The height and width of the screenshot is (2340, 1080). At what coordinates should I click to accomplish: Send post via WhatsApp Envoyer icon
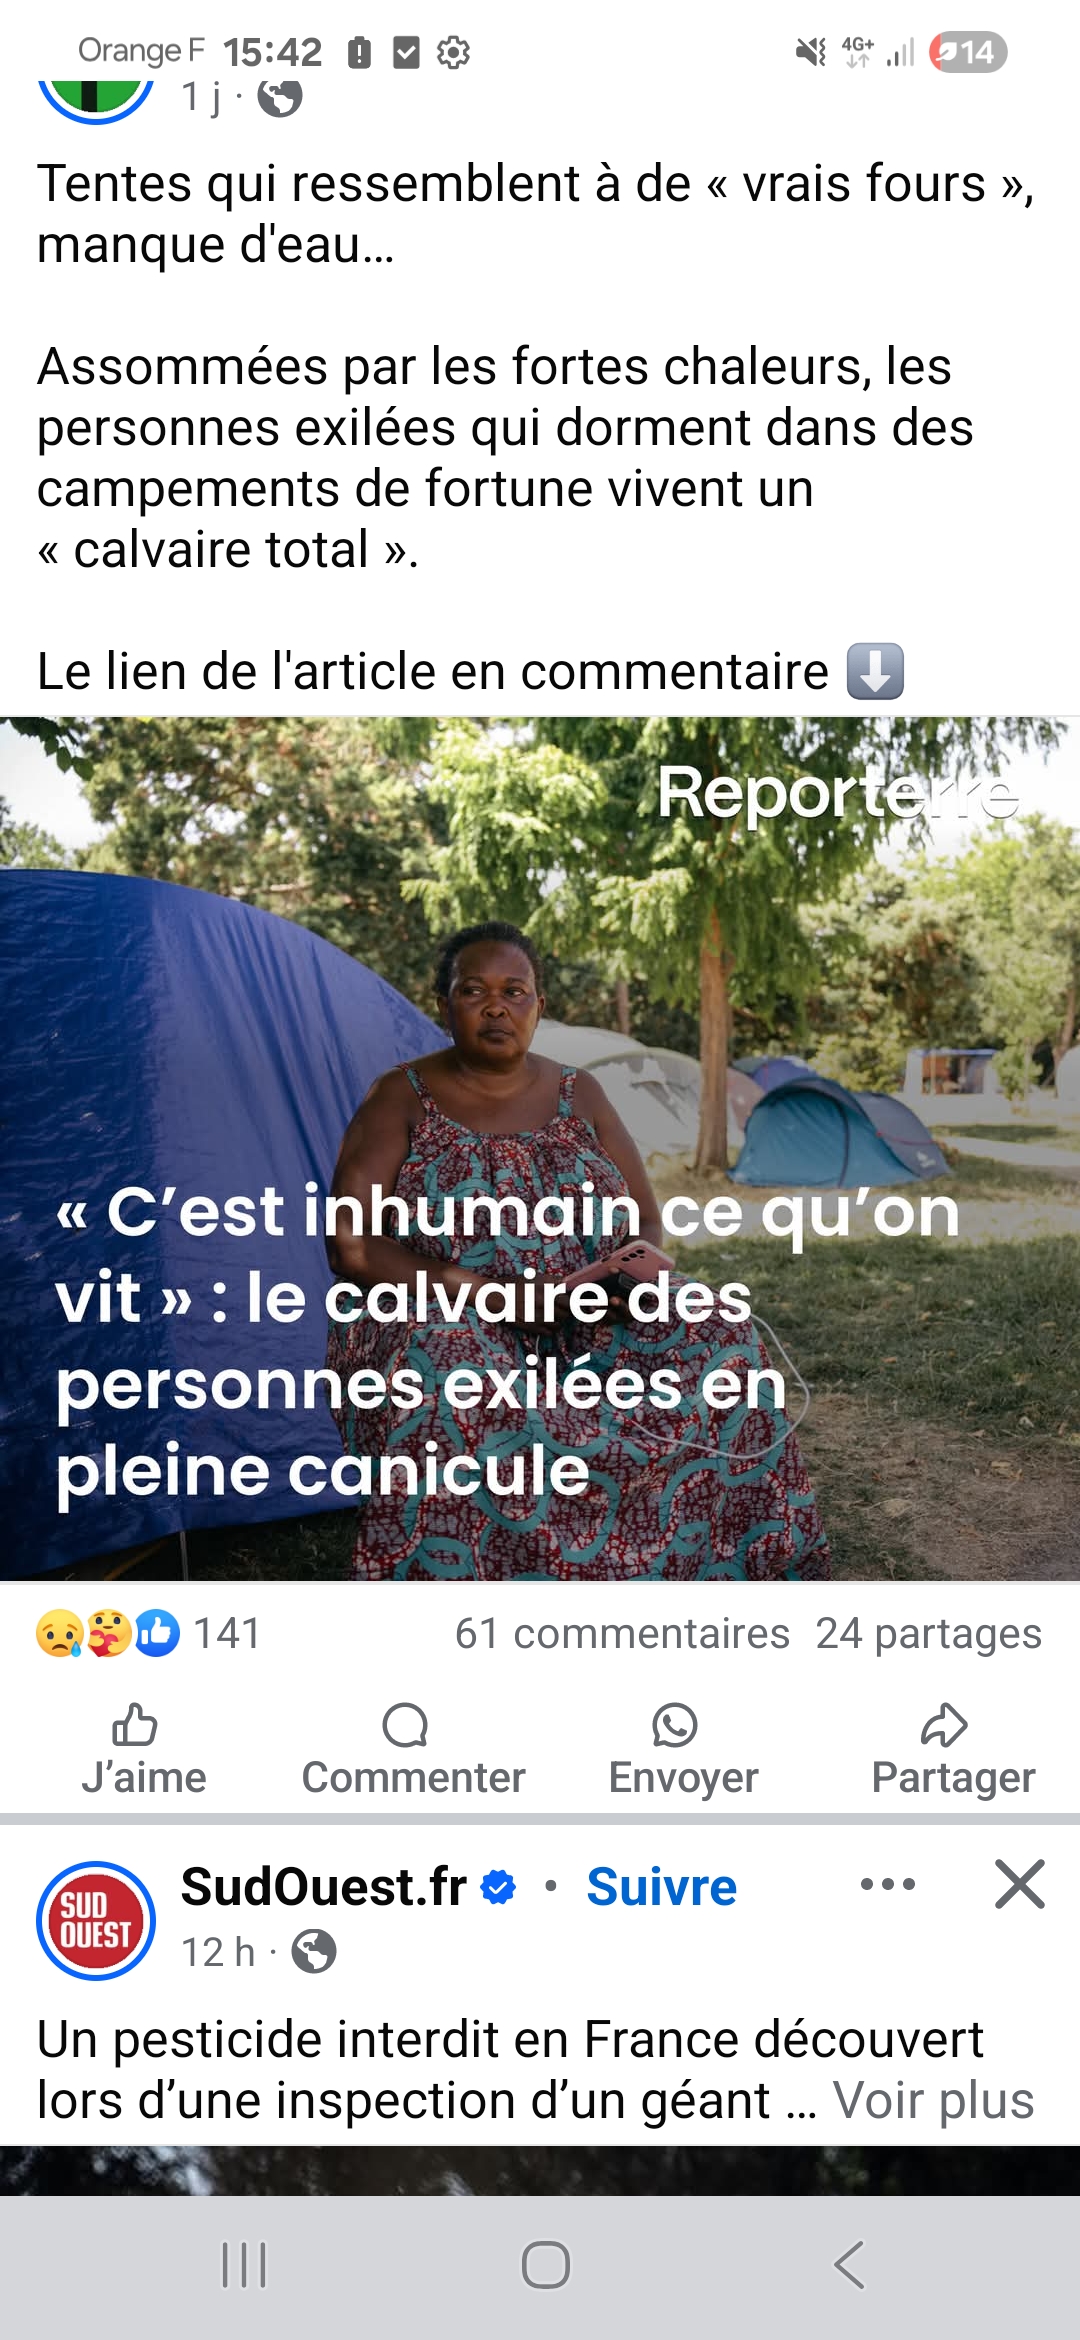pyautogui.click(x=675, y=1725)
